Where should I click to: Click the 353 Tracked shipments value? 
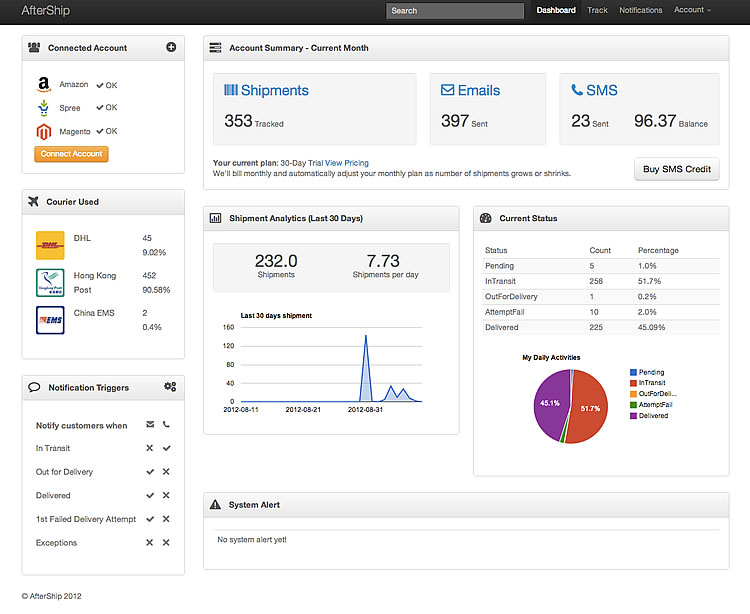click(238, 121)
